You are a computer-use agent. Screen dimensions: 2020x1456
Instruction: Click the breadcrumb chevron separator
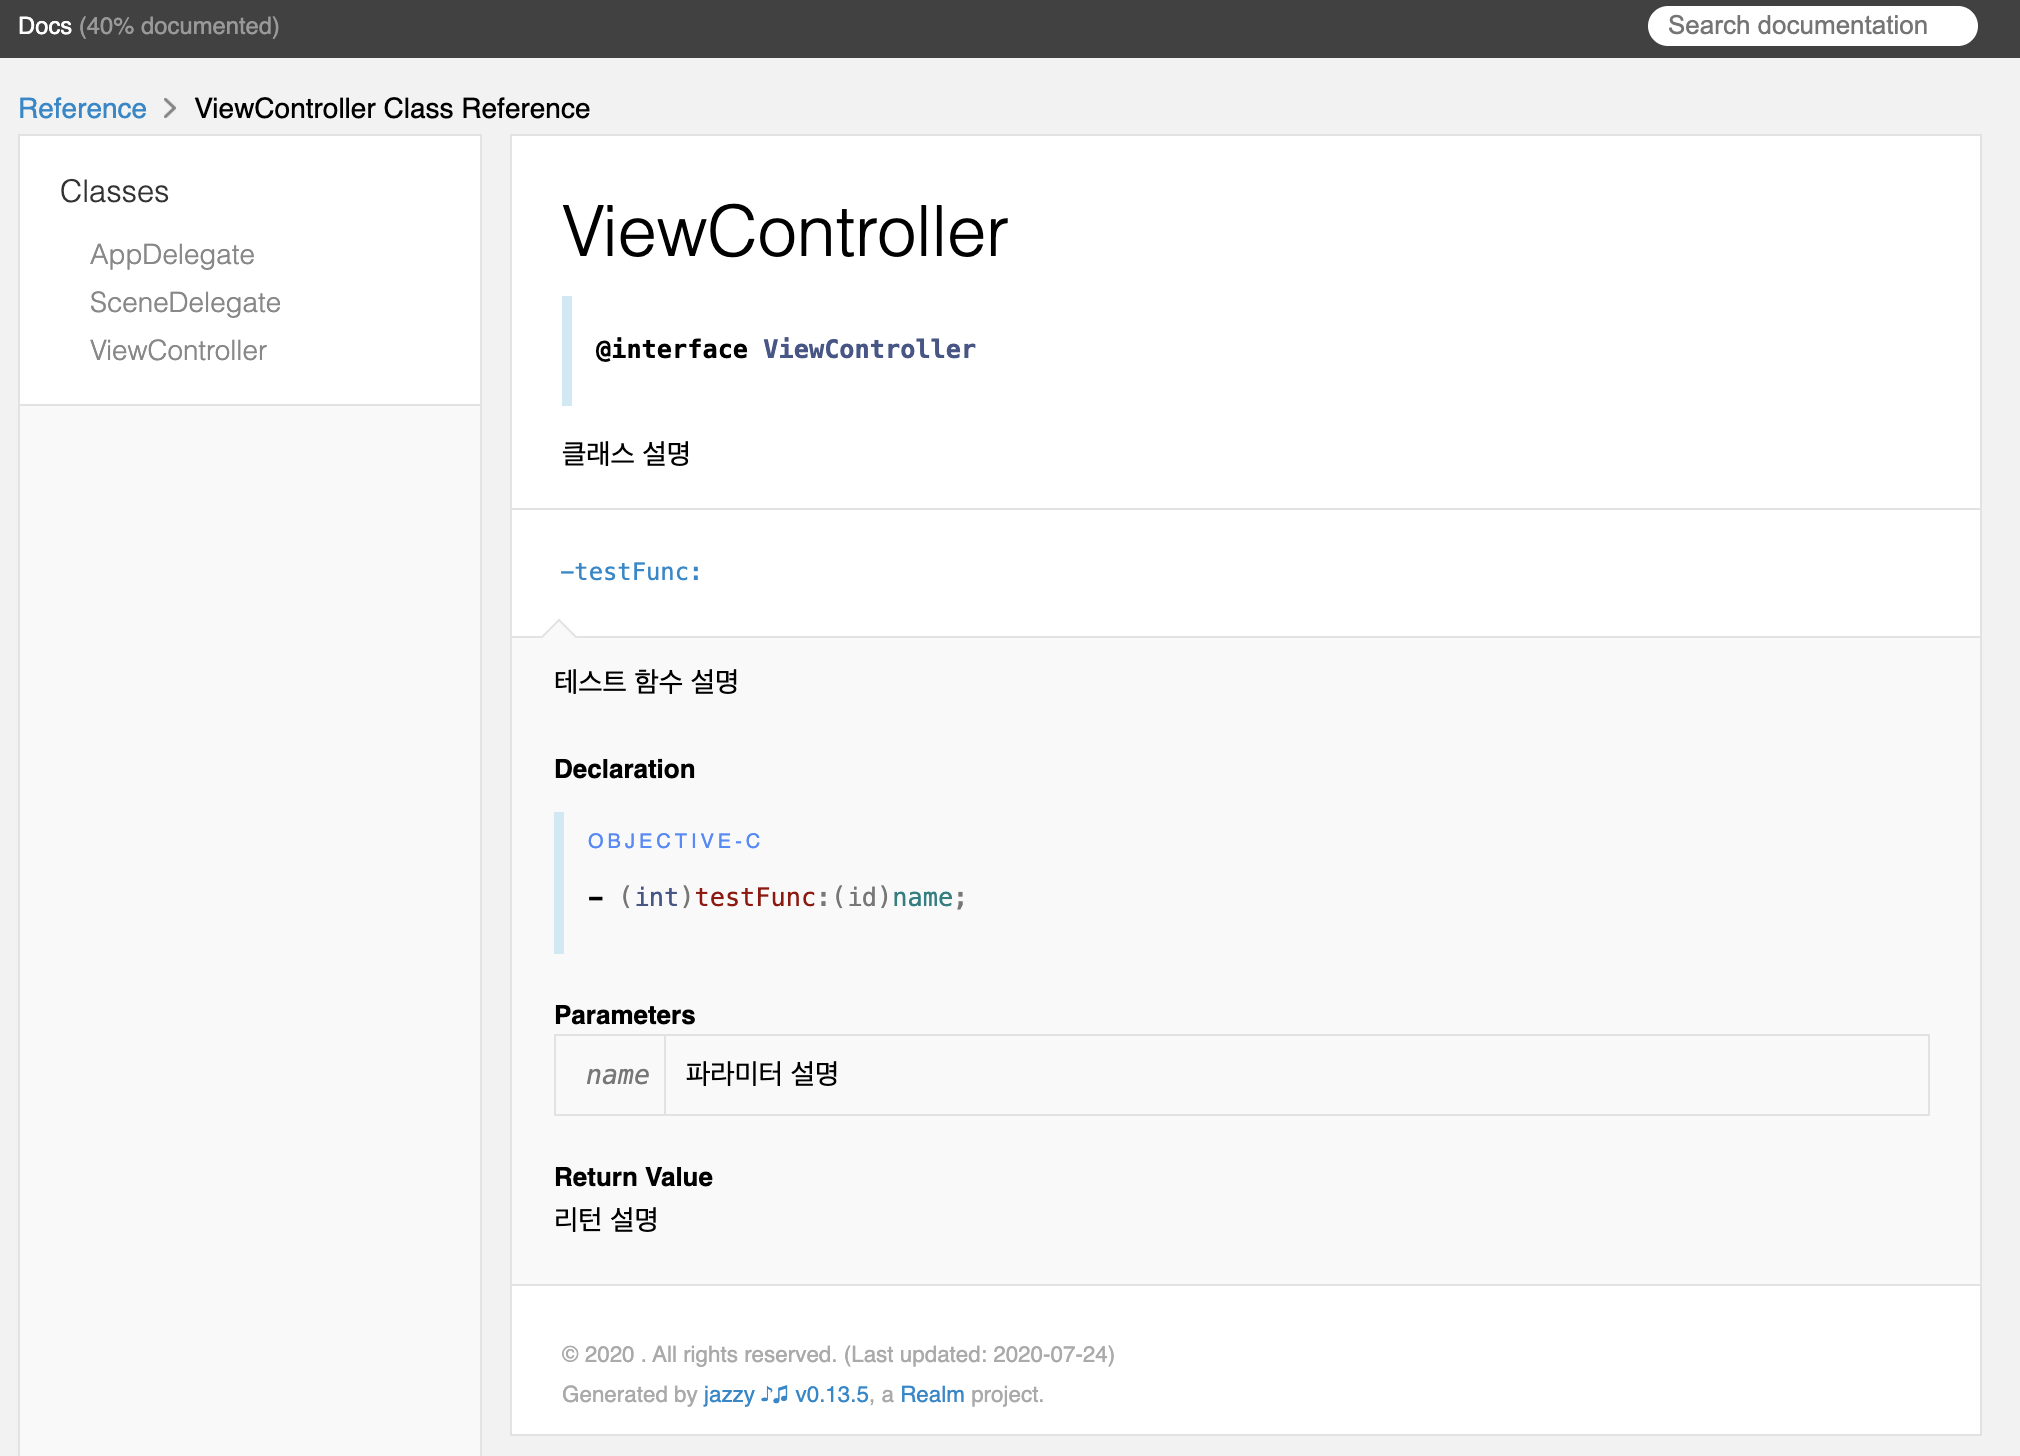[x=170, y=108]
